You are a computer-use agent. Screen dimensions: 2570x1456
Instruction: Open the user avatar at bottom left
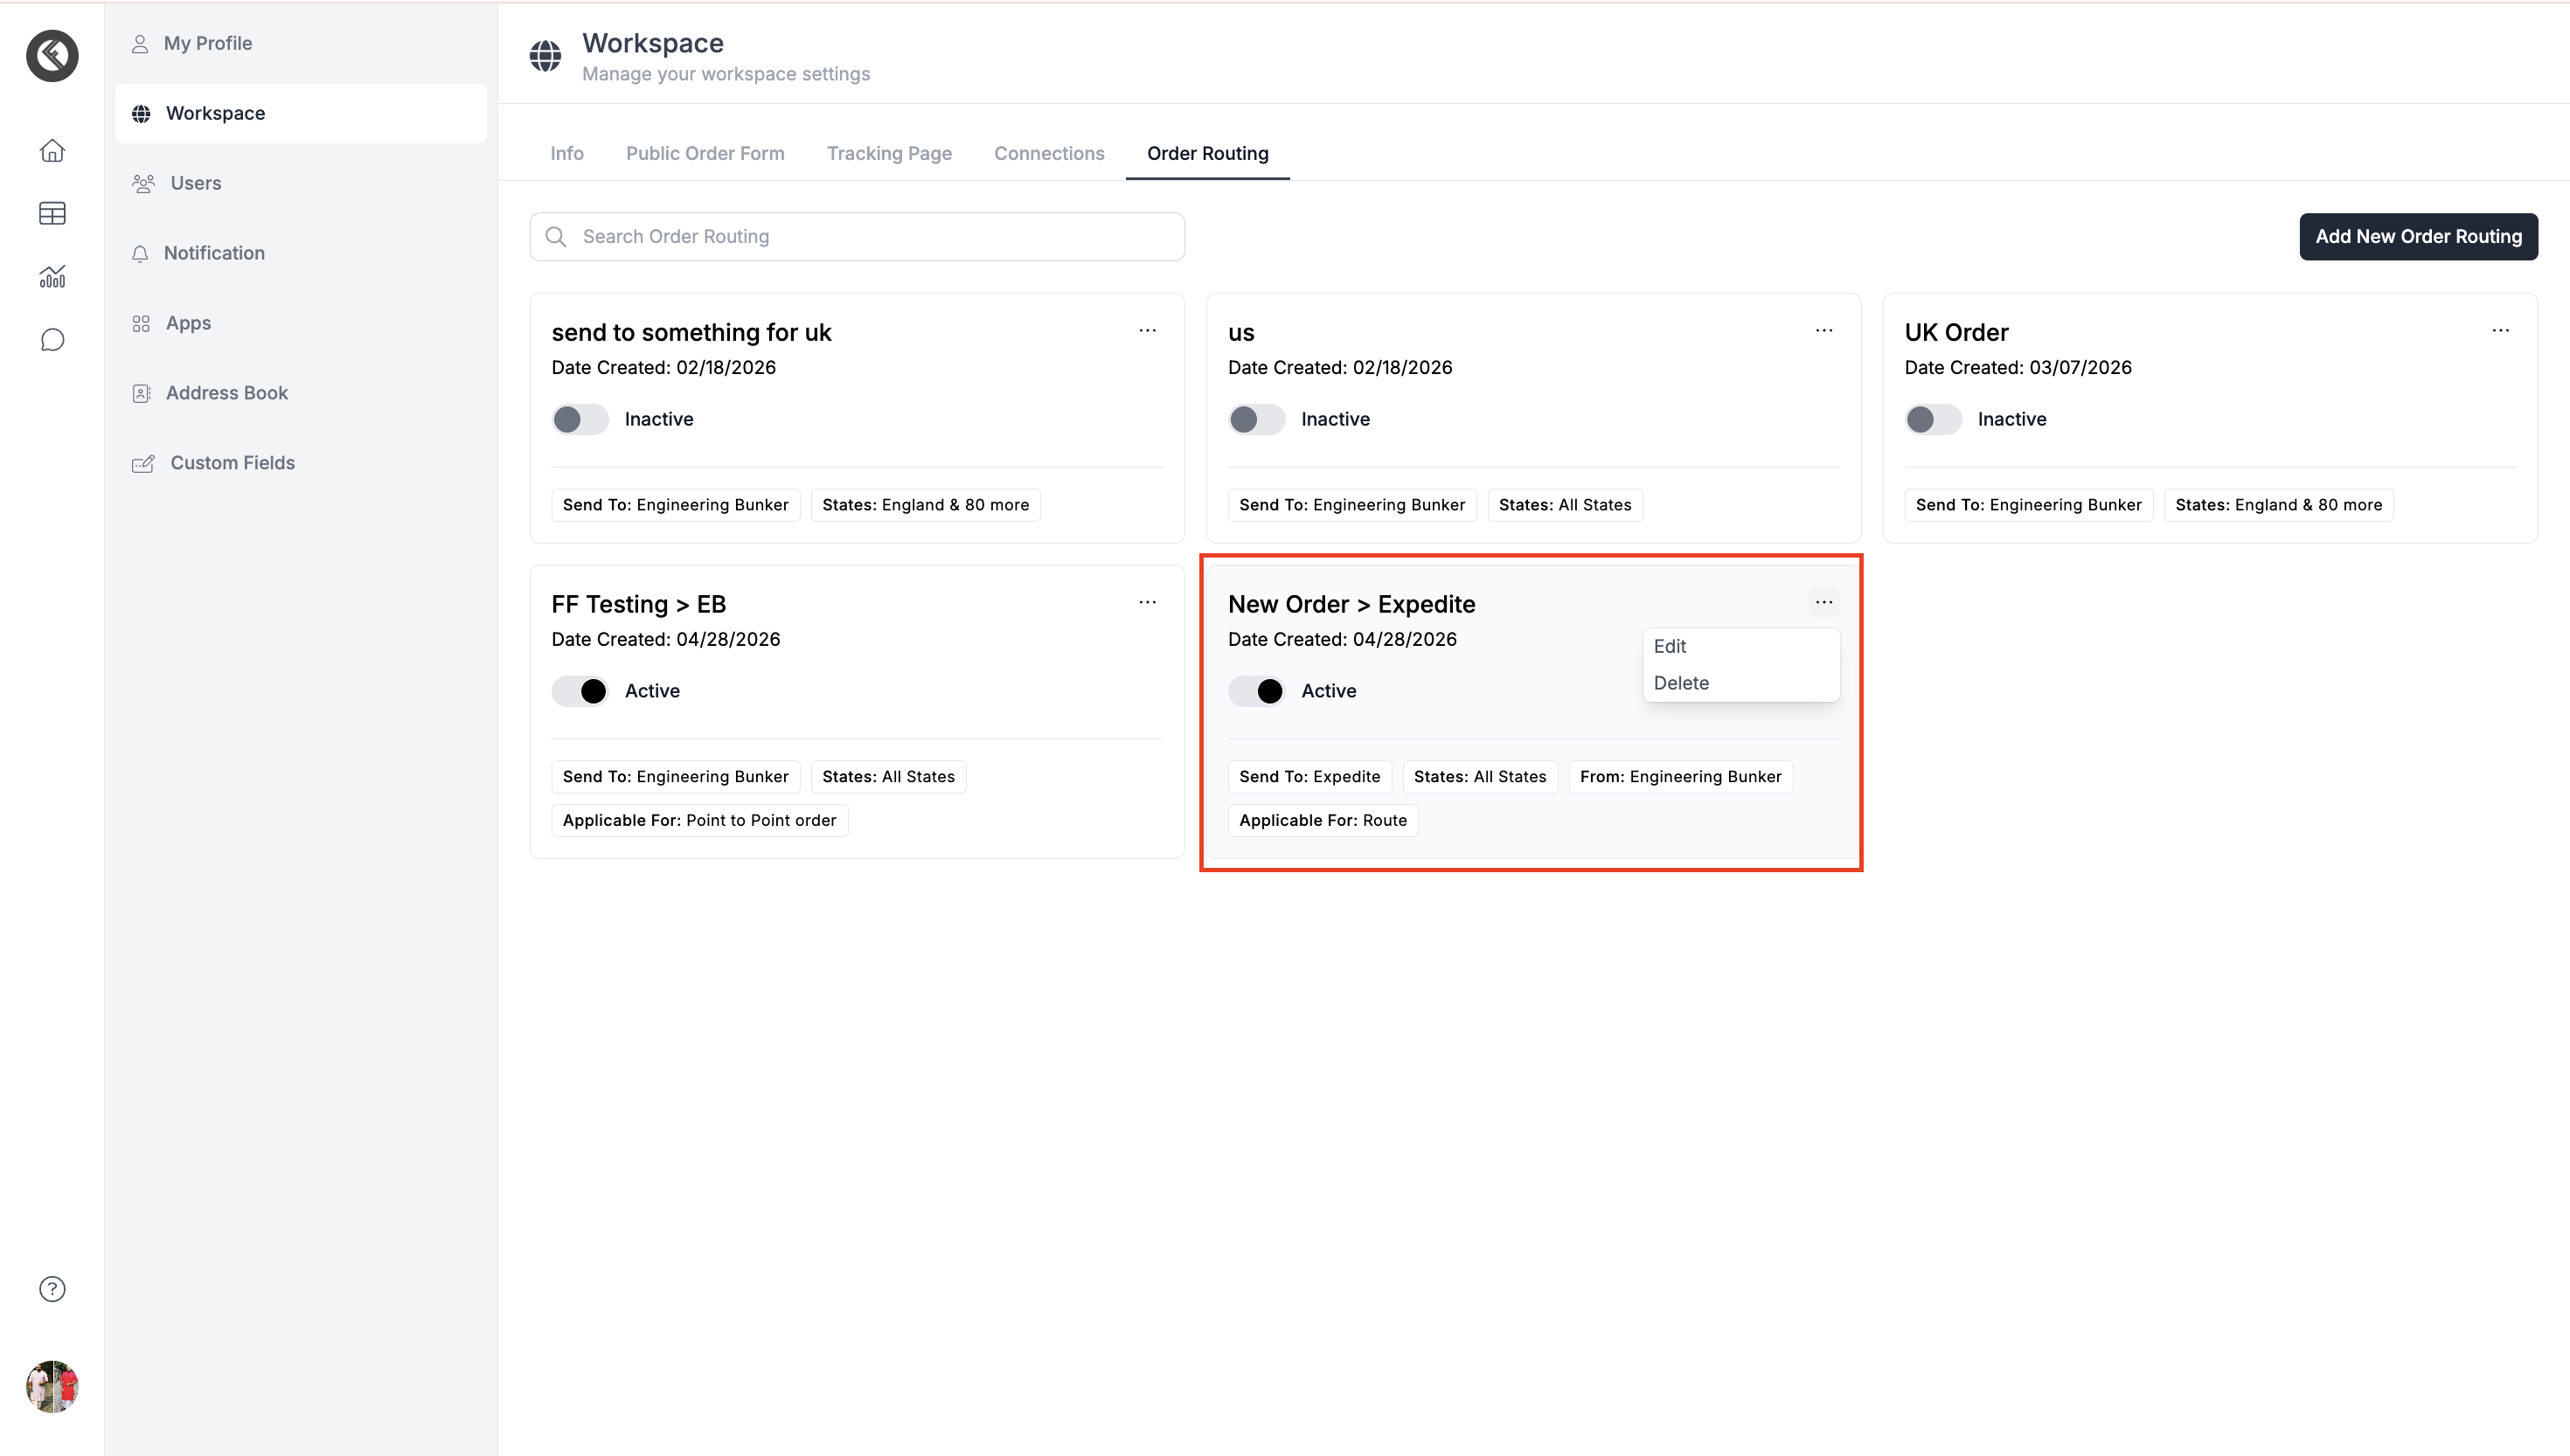click(x=52, y=1386)
